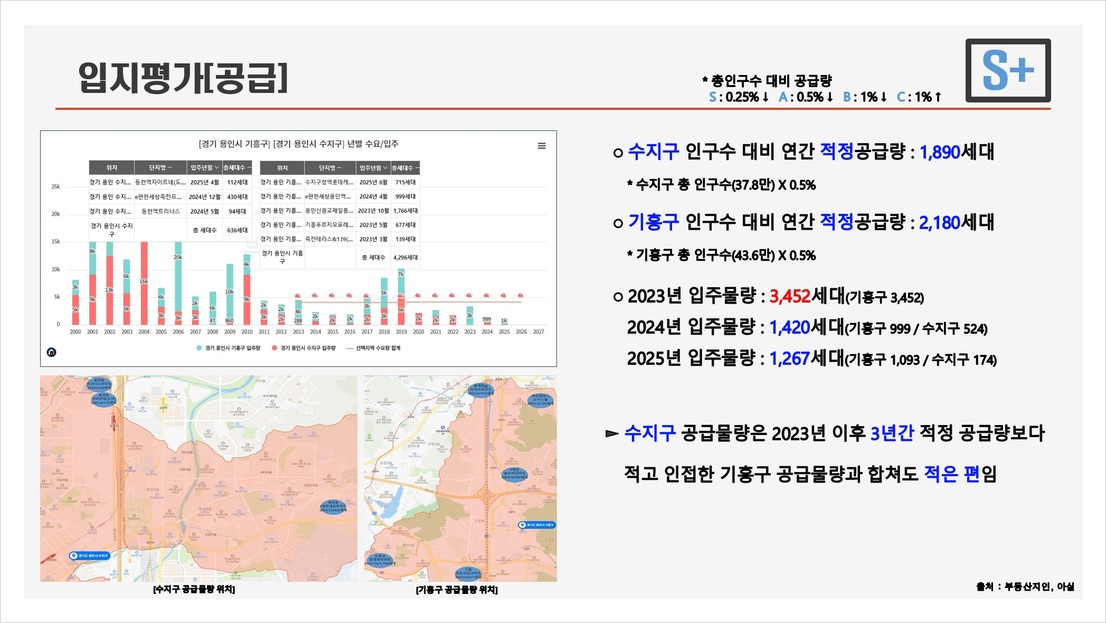Click the 25k label on the vertical axis
Image resolution: width=1106 pixels, height=623 pixels.
click(56, 186)
